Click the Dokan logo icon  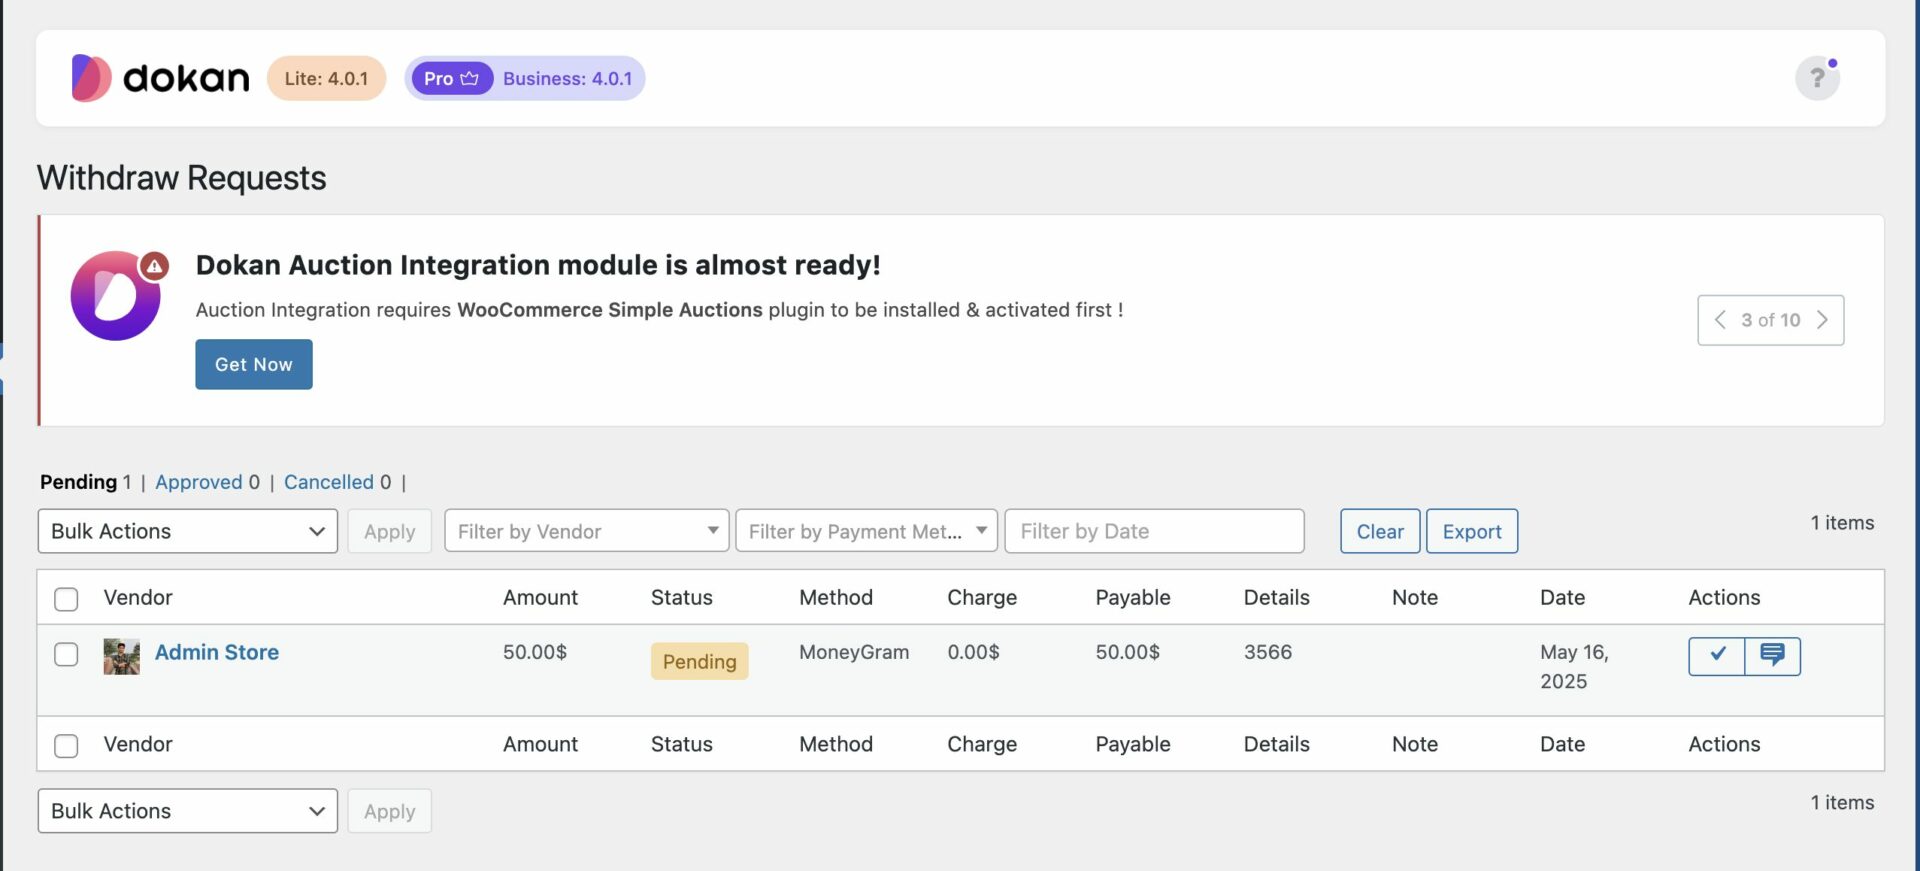click(x=91, y=78)
